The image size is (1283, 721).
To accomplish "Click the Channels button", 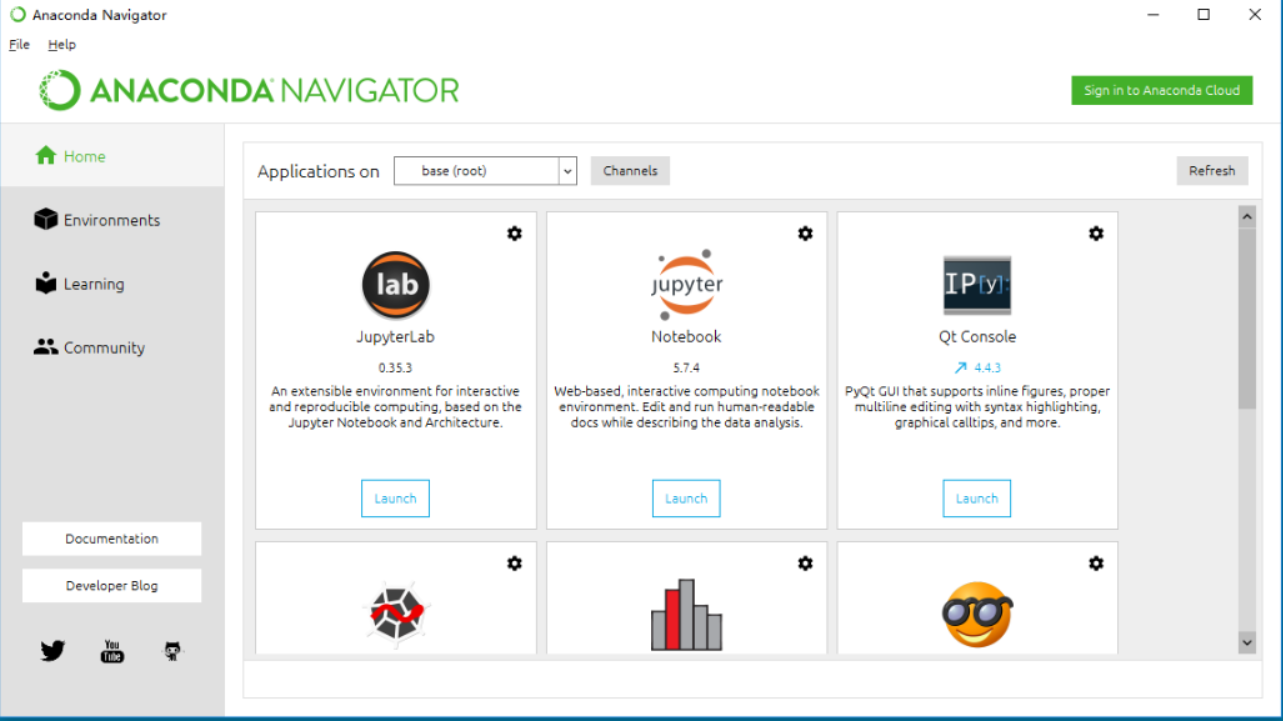I will point(630,171).
